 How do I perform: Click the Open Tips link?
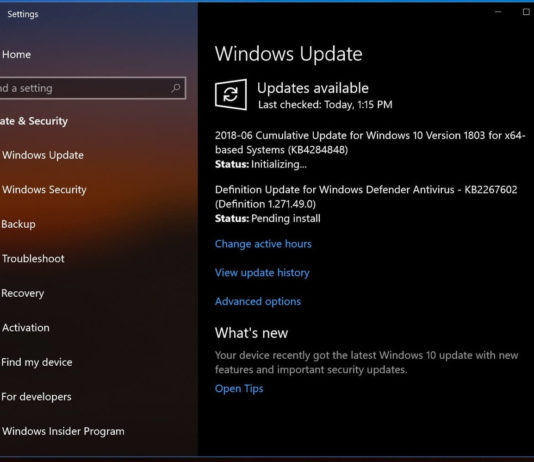pyautogui.click(x=239, y=388)
